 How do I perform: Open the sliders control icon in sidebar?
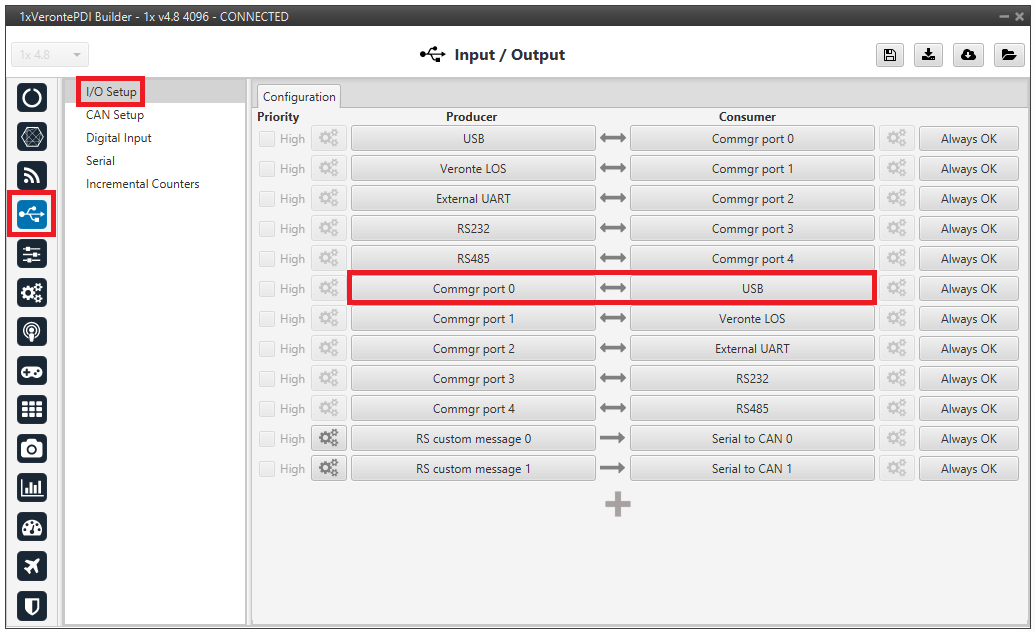(32, 254)
